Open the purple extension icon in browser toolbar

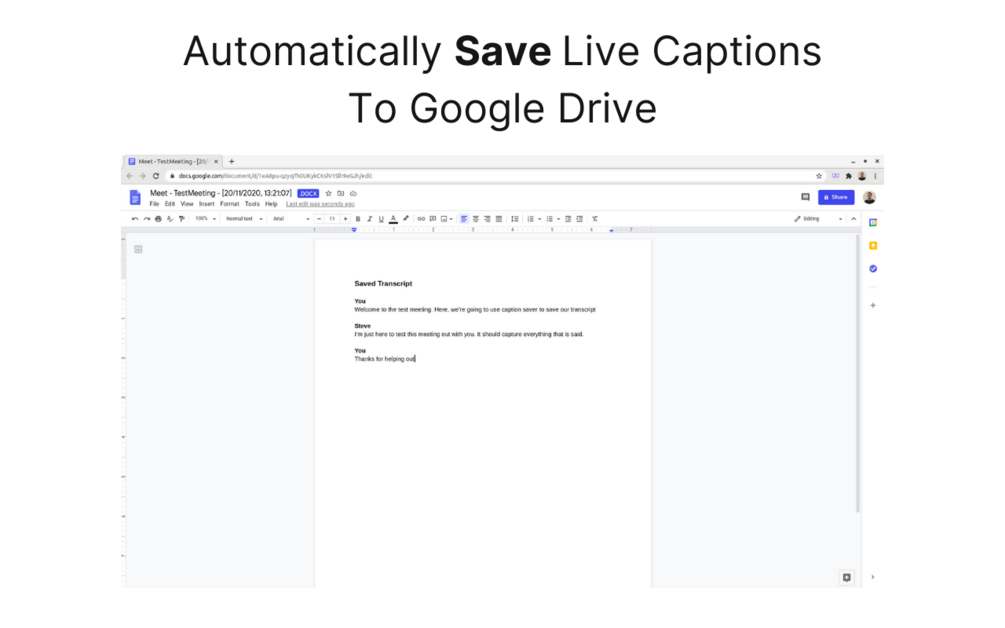pos(835,176)
